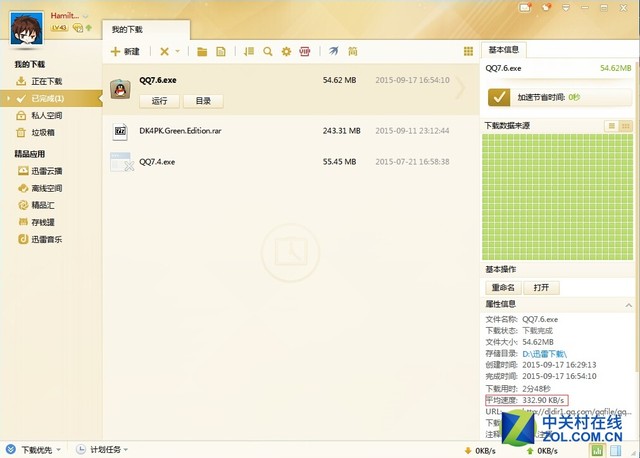The width and height of the screenshot is (640, 458).
Task: Select the 我的下载 tab
Action: tap(145, 30)
